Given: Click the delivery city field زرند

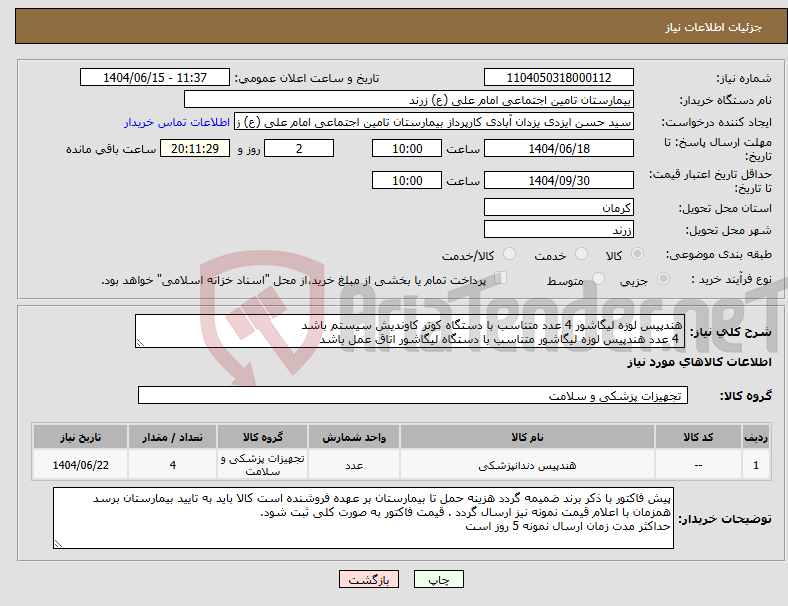Looking at the screenshot, I should [559, 229].
